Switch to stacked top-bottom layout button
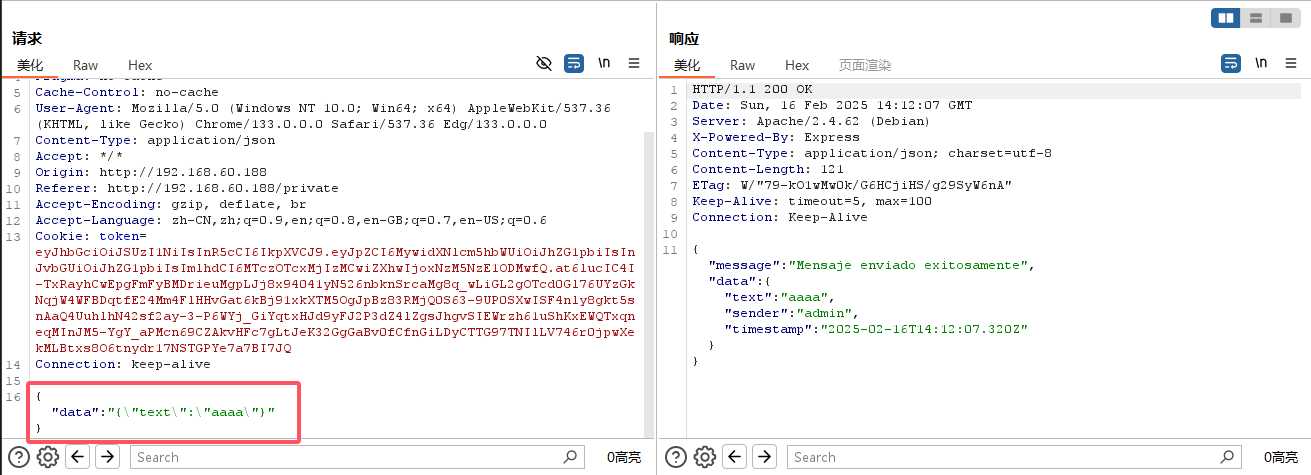Screen dimensions: 1311x475 pyautogui.click(x=1255, y=17)
